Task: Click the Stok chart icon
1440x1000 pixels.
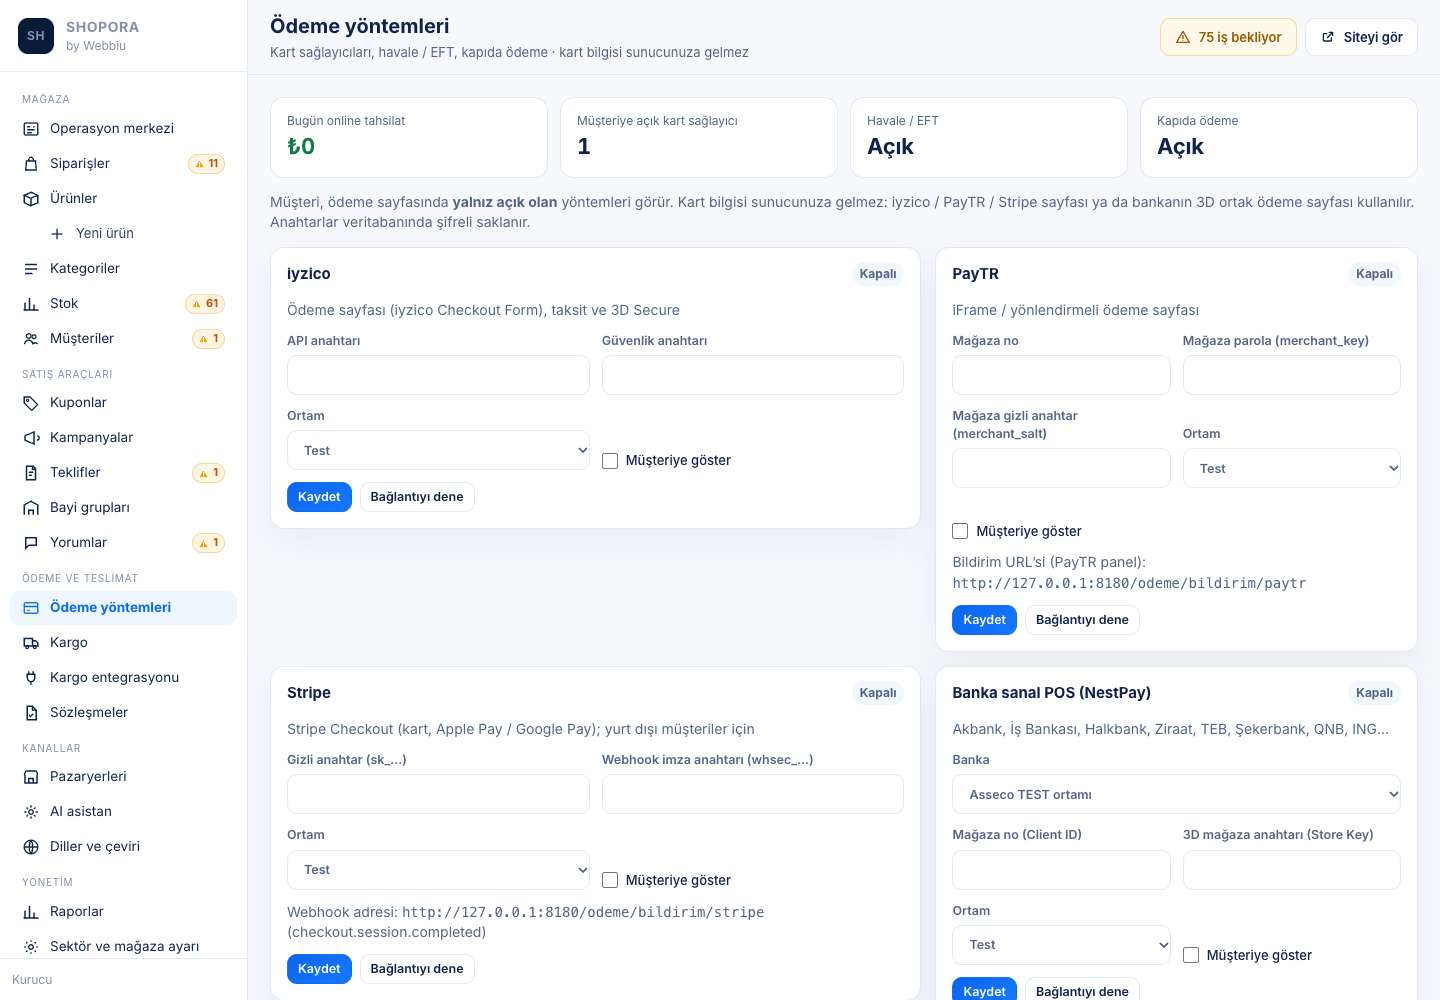Action: tap(31, 304)
